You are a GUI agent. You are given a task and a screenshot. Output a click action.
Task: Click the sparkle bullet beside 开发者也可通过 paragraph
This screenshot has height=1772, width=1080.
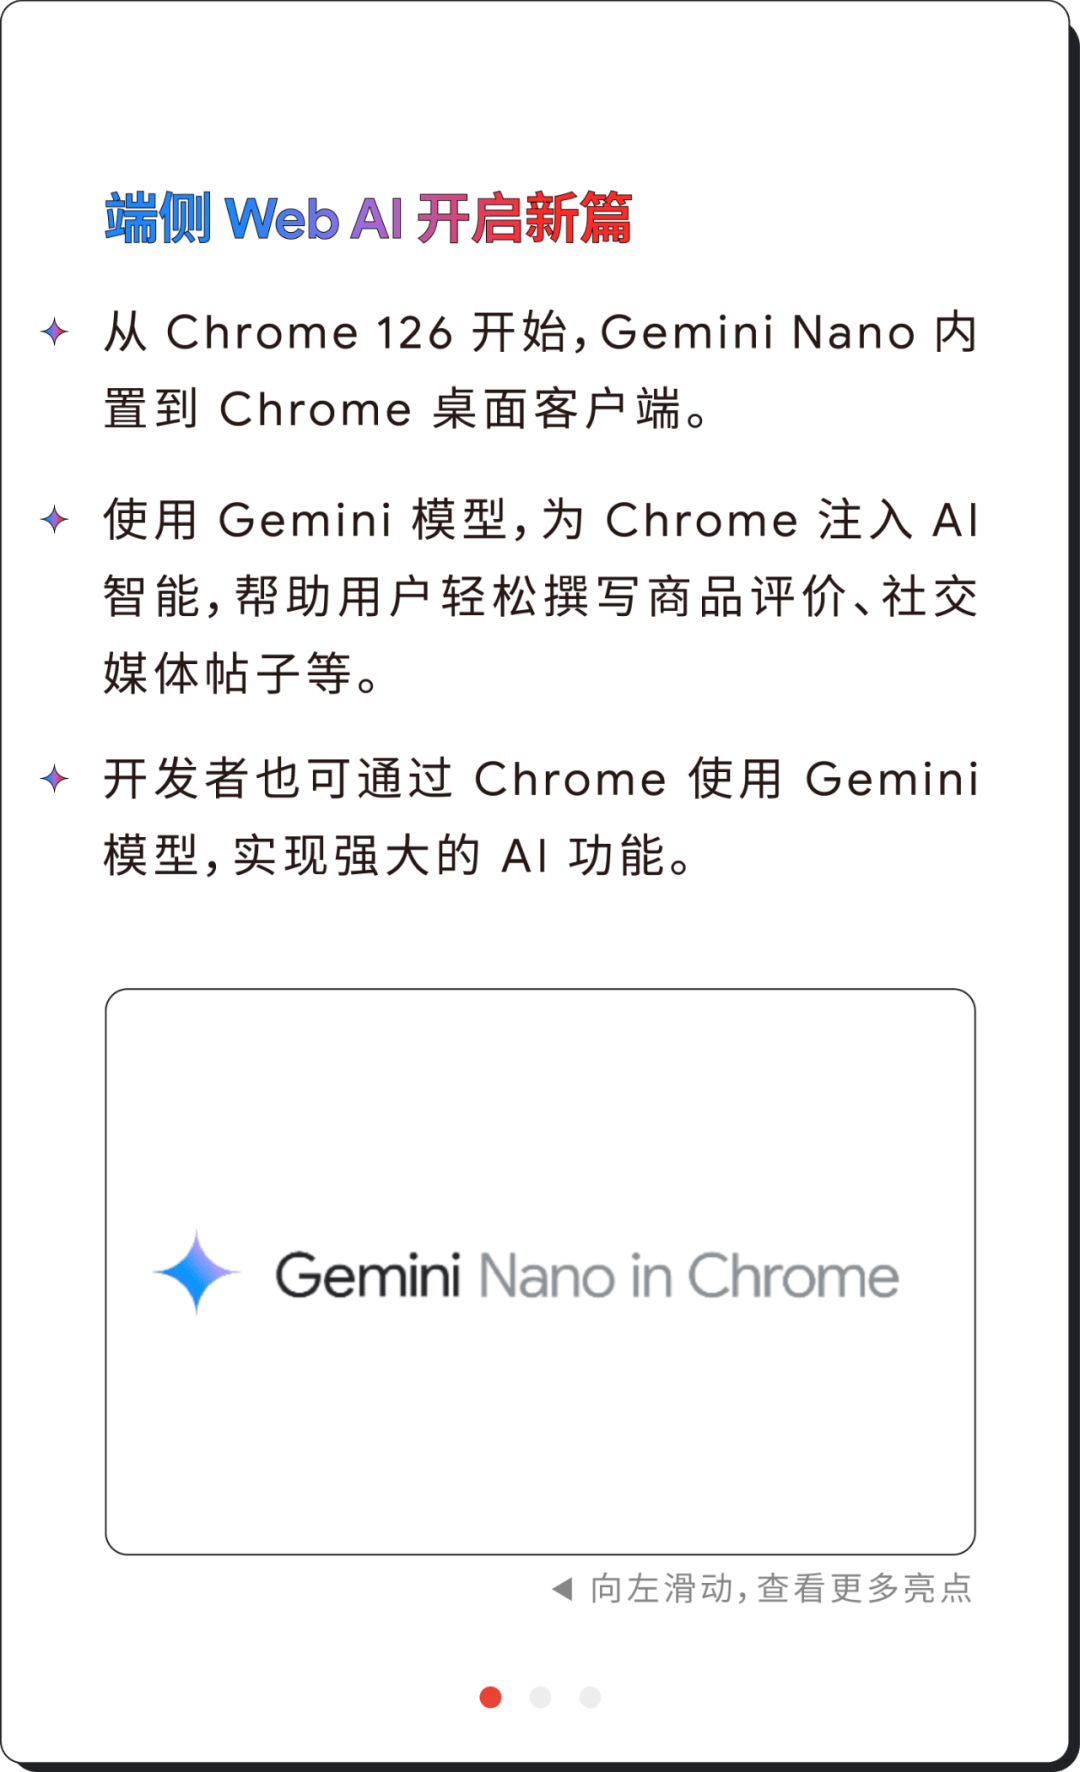pos(55,778)
